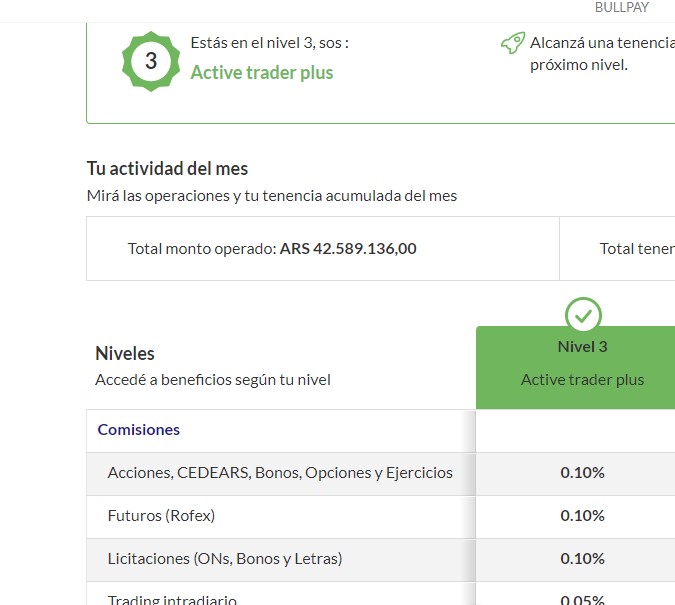Select the Licitaciones (ONs, Bonos y Letras) row
Viewport: 675px width, 605px height.
click(225, 559)
